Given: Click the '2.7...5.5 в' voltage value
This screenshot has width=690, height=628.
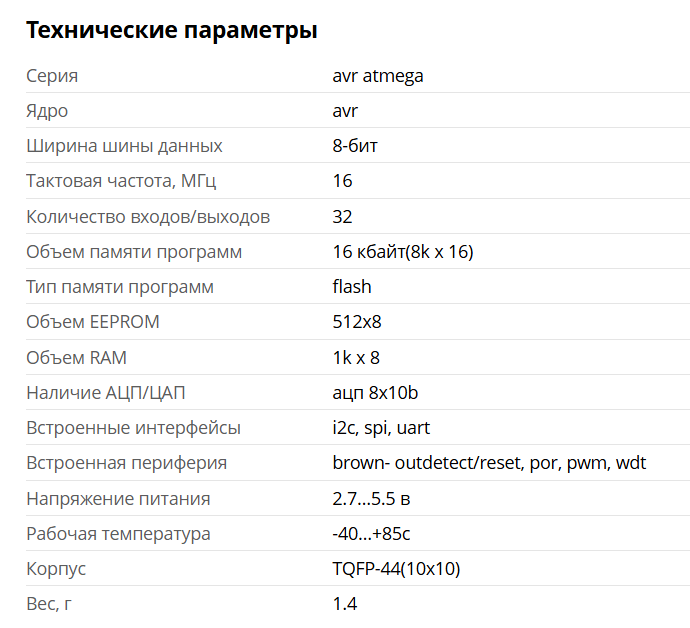Looking at the screenshot, I should [x=371, y=499].
